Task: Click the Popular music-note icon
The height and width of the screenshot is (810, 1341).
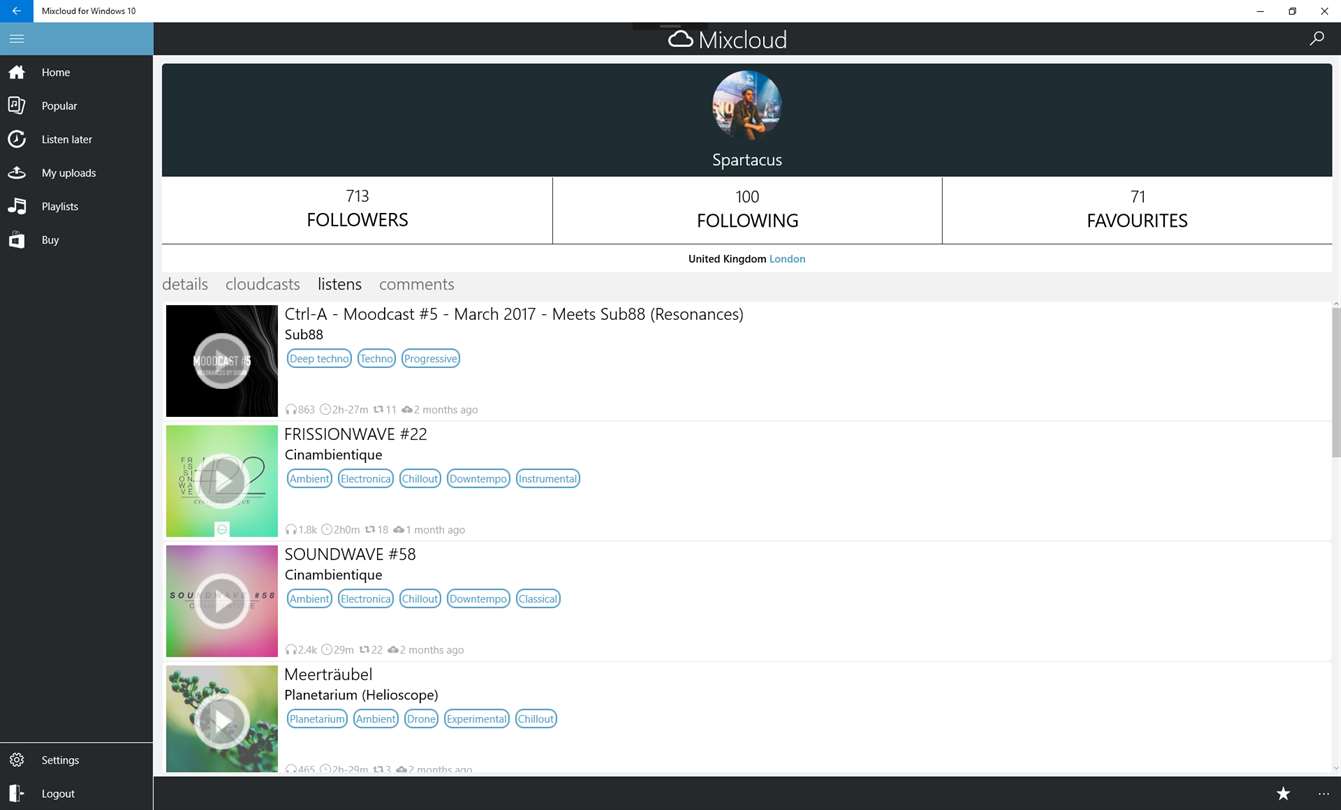Action: [16, 105]
